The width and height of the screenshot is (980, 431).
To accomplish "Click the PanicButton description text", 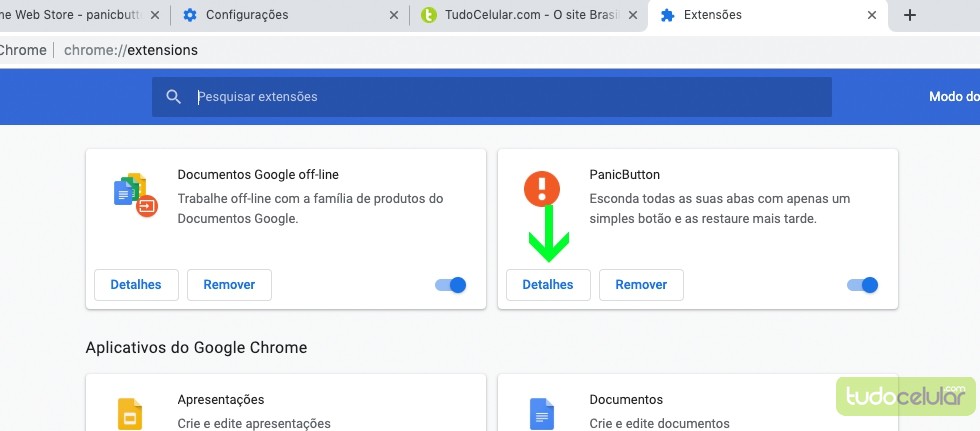I will tap(720, 209).
